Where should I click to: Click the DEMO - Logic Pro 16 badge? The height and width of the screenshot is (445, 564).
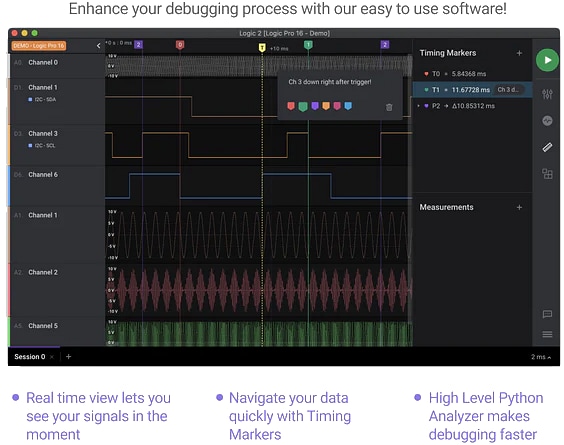tap(39, 46)
